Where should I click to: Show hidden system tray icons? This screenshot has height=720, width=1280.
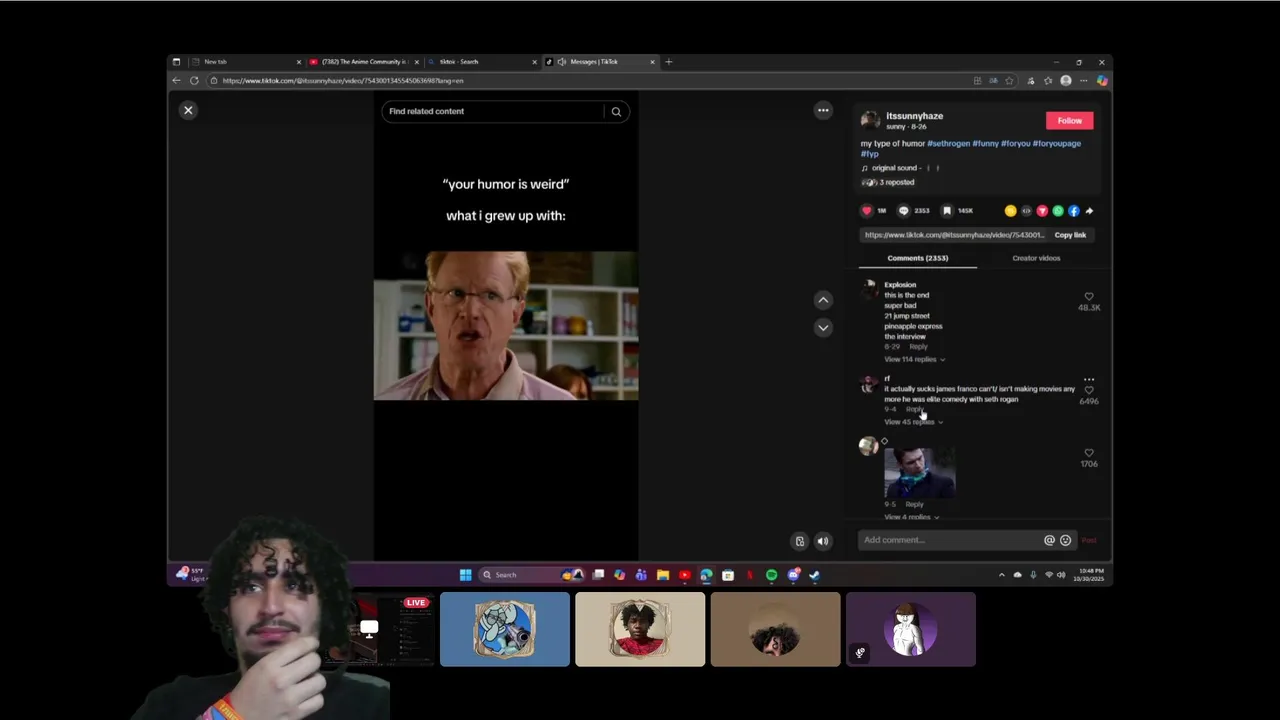click(x=1002, y=575)
